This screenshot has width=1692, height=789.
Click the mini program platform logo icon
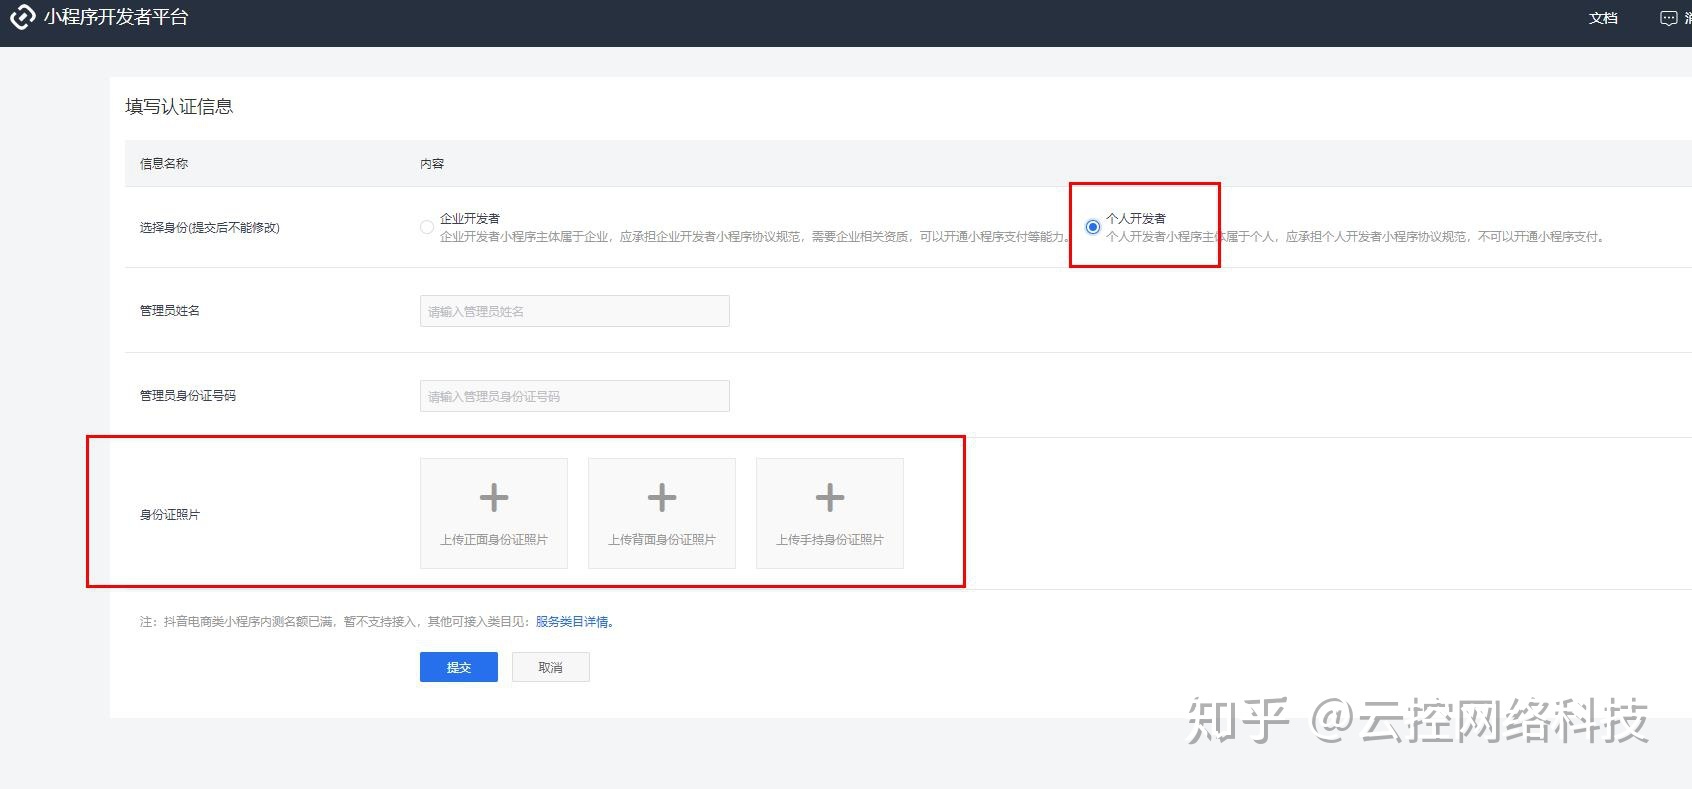coord(22,17)
